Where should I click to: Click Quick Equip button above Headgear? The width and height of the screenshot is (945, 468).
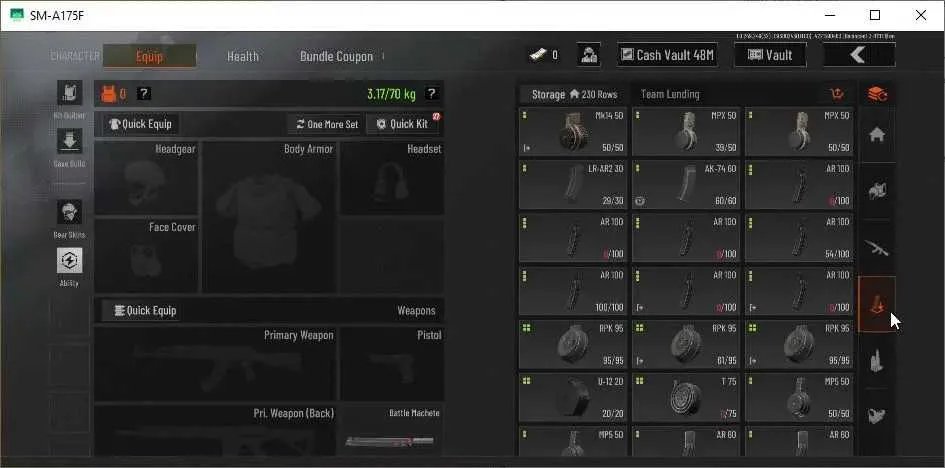tap(140, 124)
